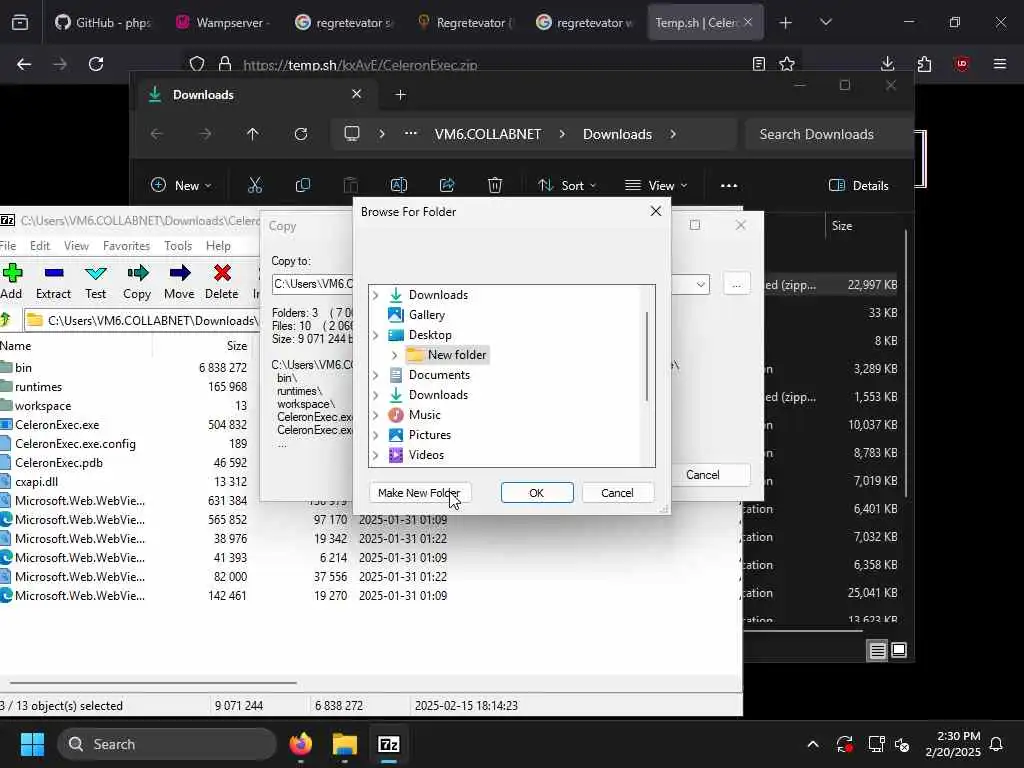This screenshot has width=1024, height=768.
Task: Click the 7-Zip Delete toolbar icon
Action: point(222,273)
